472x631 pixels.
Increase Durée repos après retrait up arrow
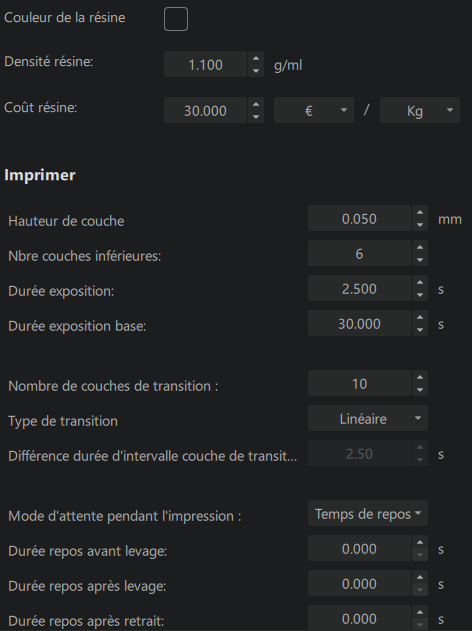click(420, 612)
